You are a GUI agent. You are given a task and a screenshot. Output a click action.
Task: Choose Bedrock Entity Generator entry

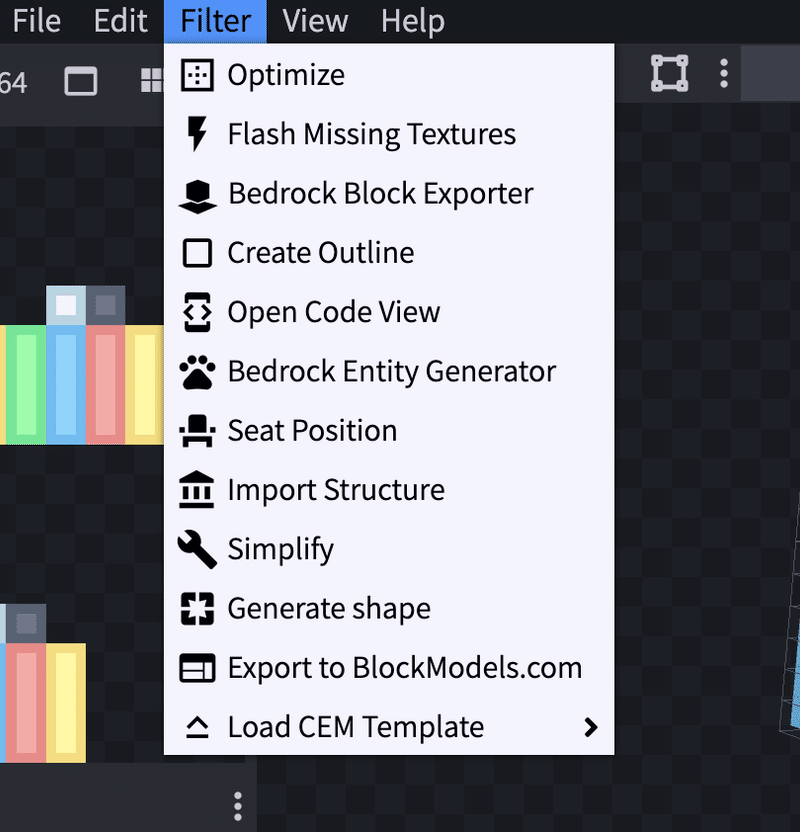tap(389, 371)
